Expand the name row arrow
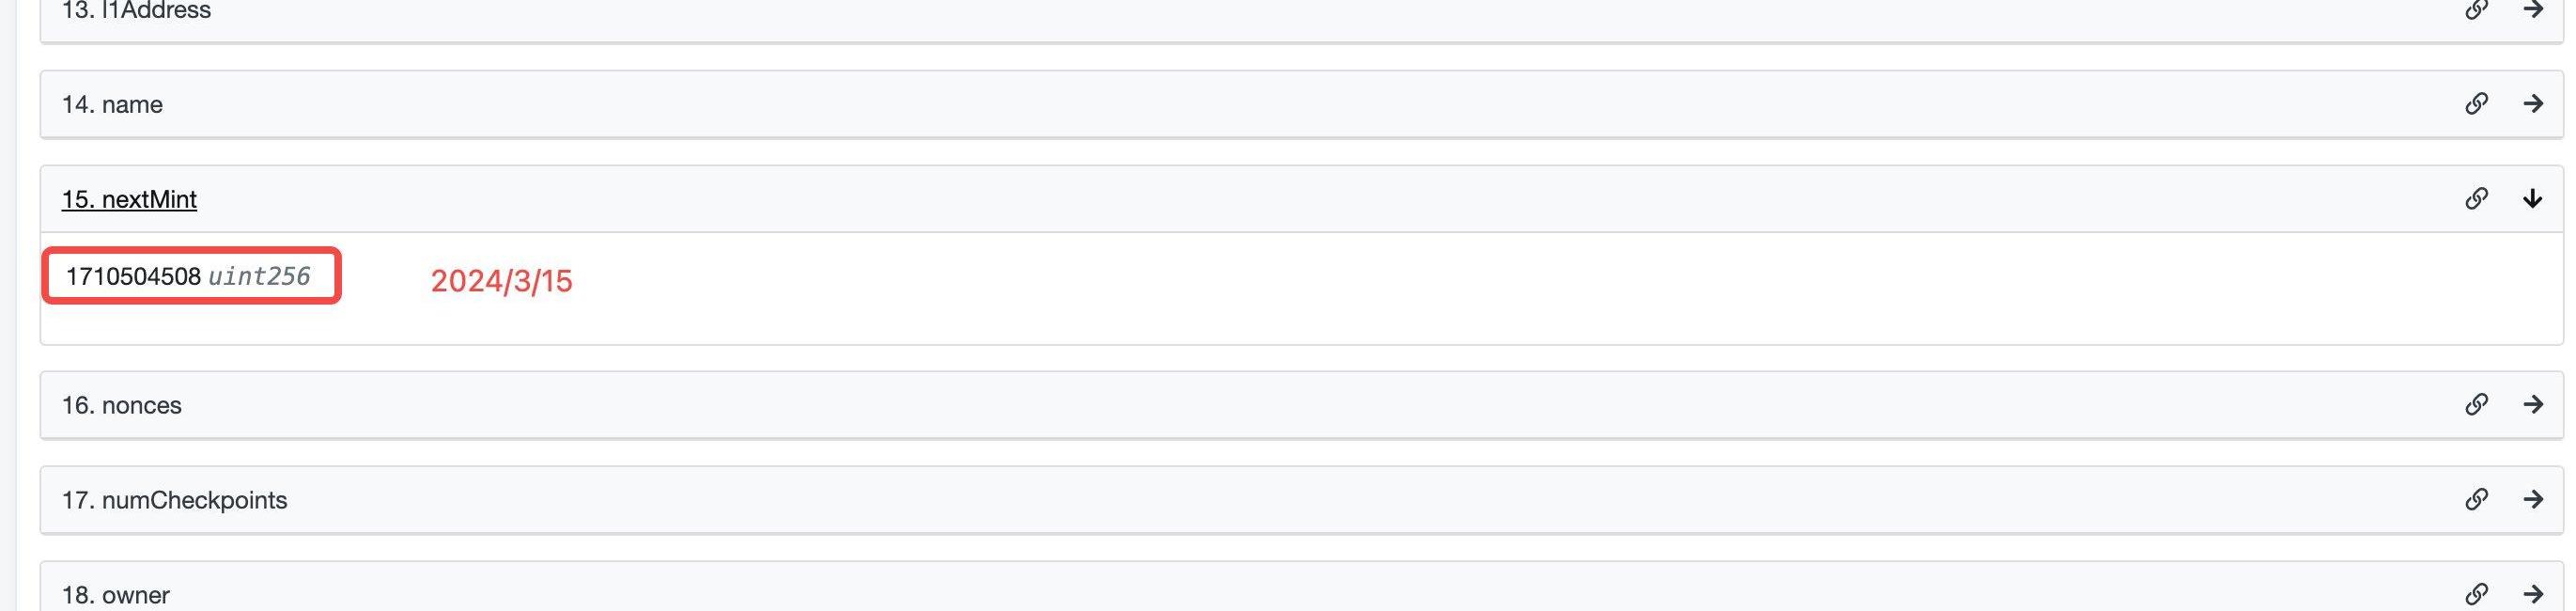 (2533, 104)
